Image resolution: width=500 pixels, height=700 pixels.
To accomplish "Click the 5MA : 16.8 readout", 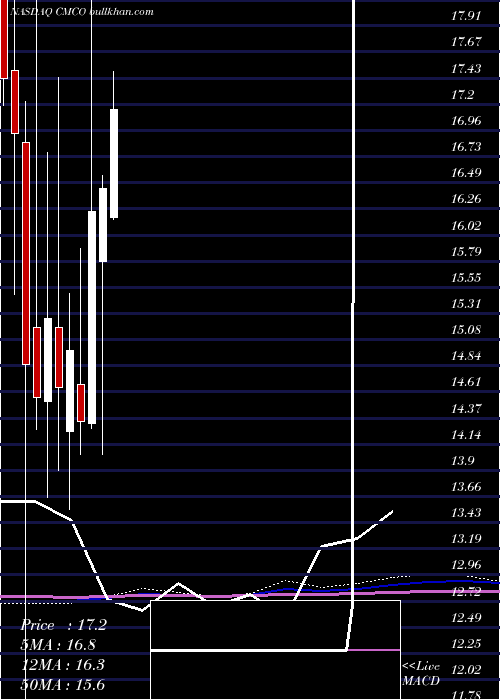I will tap(58, 645).
